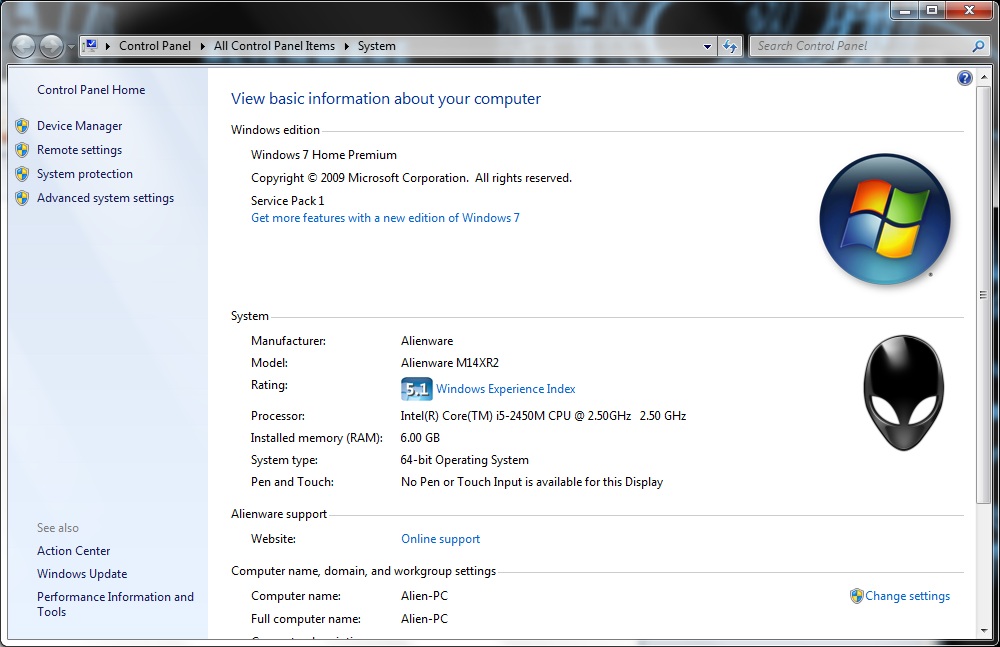Click Windows 7 Home Premium text

coord(323,155)
